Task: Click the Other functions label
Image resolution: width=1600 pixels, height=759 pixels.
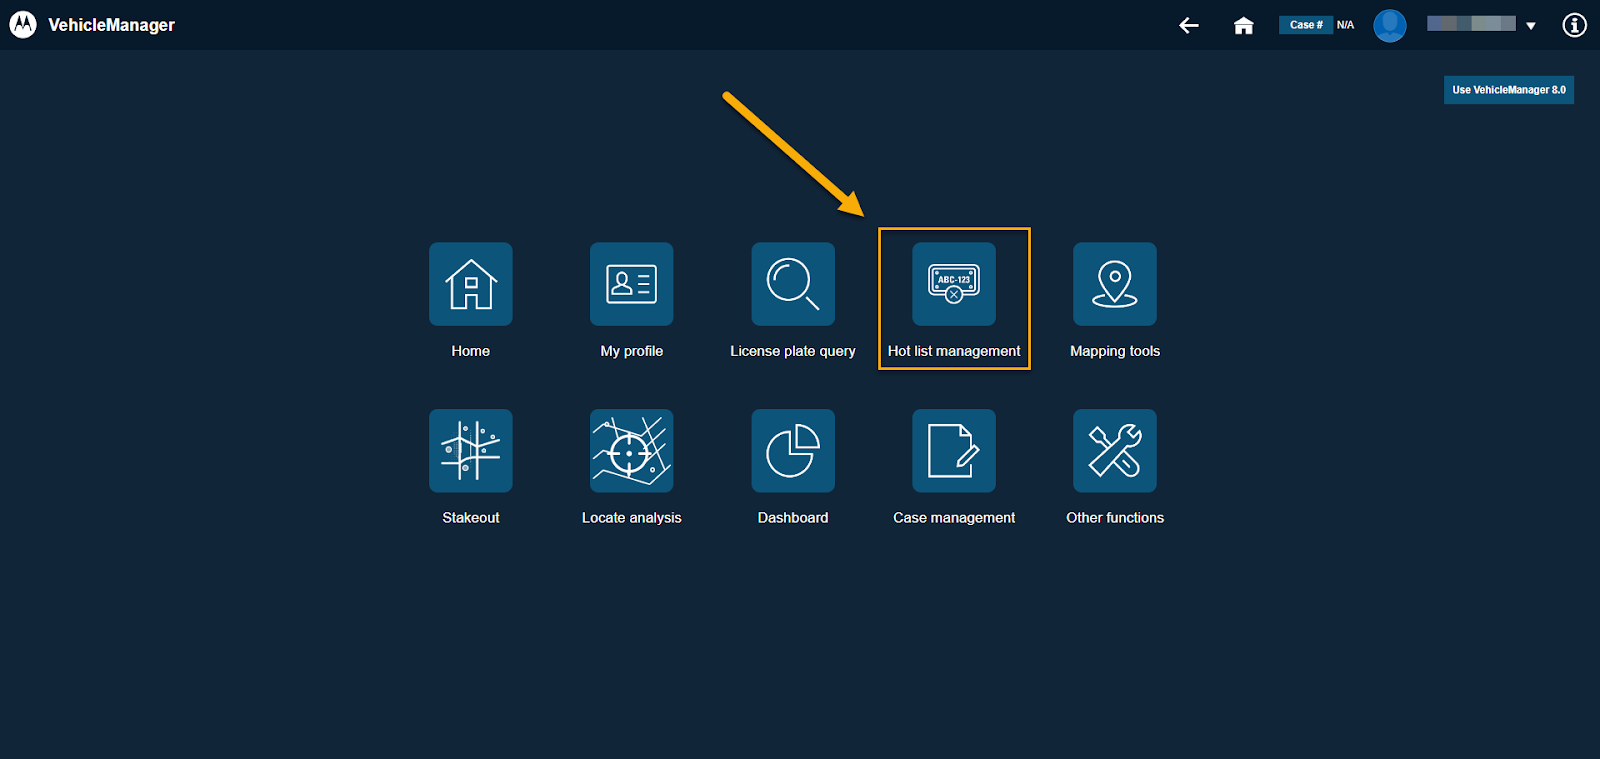Action: click(x=1115, y=518)
